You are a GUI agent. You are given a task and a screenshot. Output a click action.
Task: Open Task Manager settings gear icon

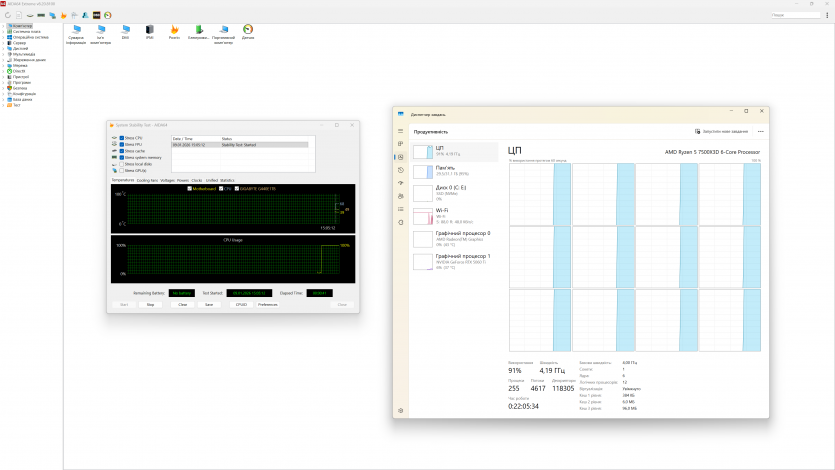click(x=401, y=411)
